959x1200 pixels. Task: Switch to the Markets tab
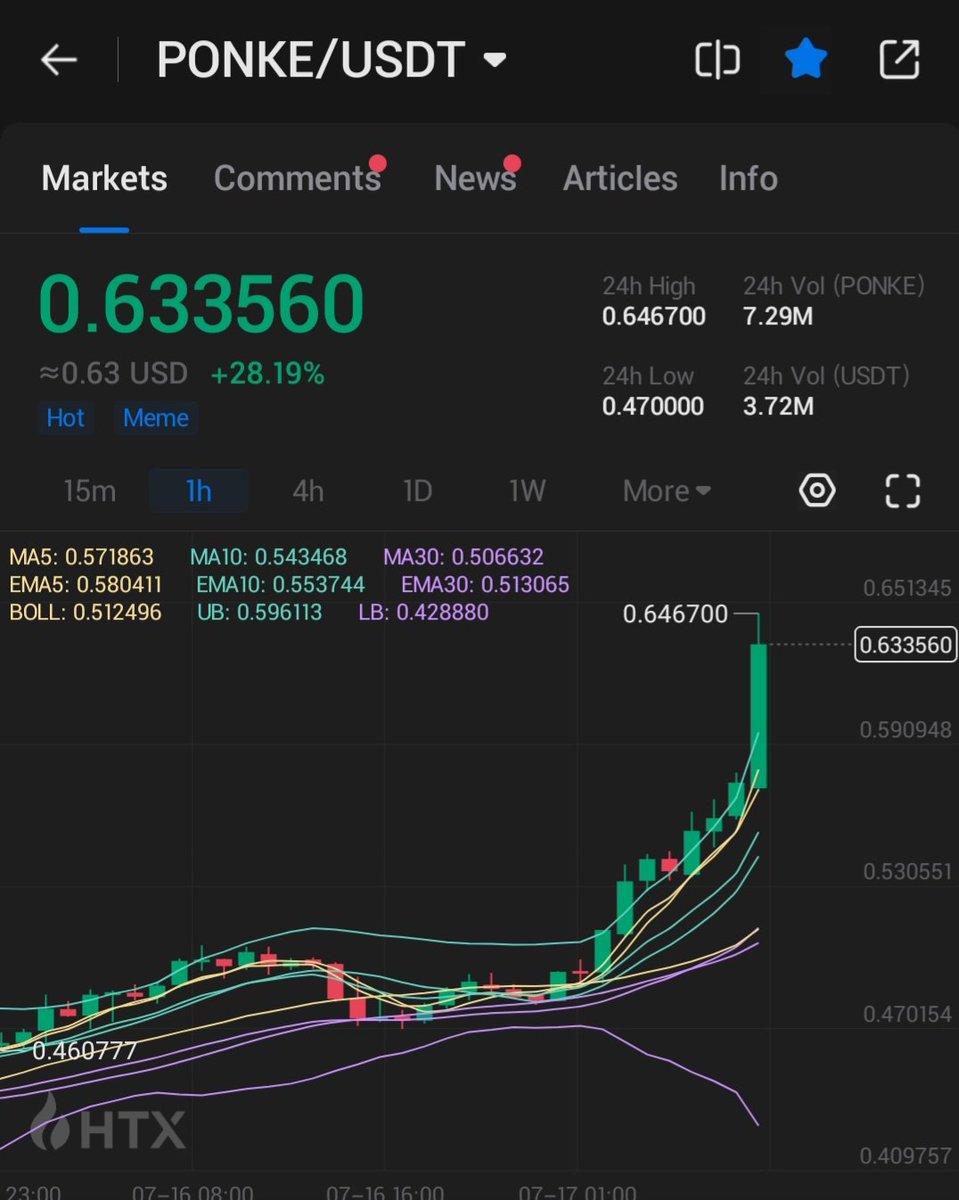(104, 179)
